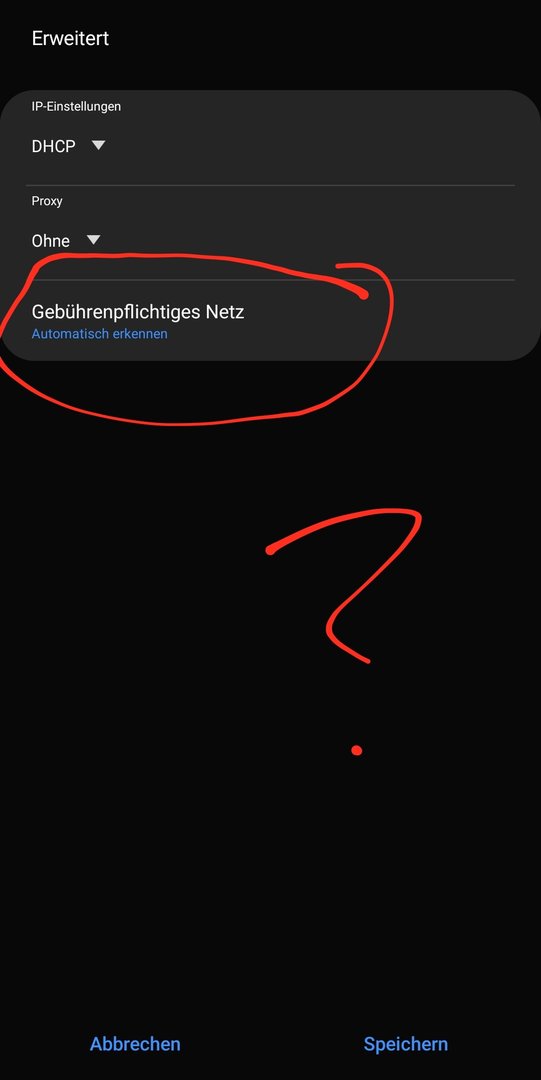Click the divider line below DHCP
Screen dimensions: 541x1080
tap(270, 185)
